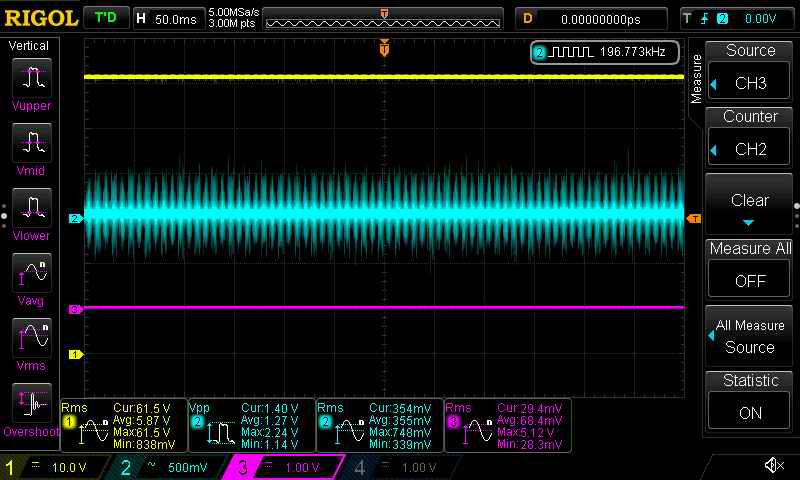Click the Vertical menu header

pyautogui.click(x=29, y=46)
